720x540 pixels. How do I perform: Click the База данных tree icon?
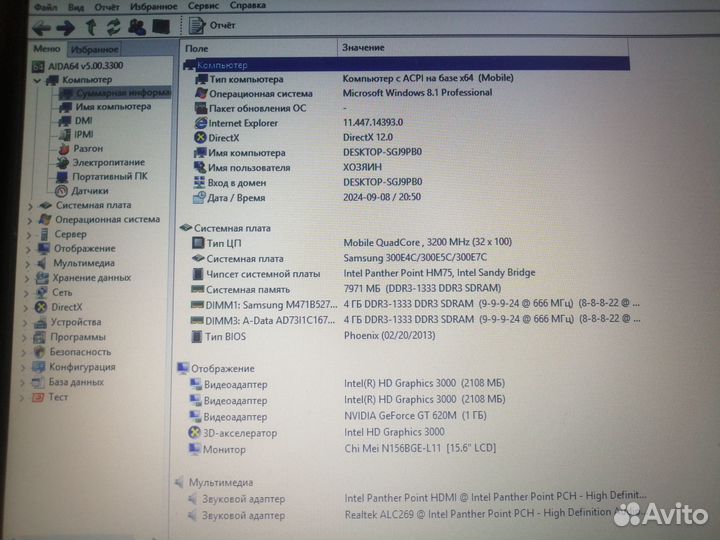[38, 382]
